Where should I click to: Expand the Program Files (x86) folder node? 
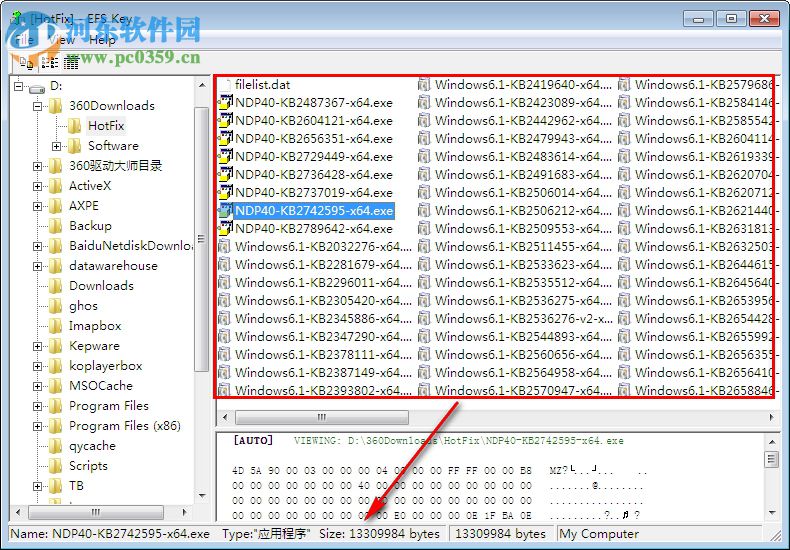click(x=37, y=426)
